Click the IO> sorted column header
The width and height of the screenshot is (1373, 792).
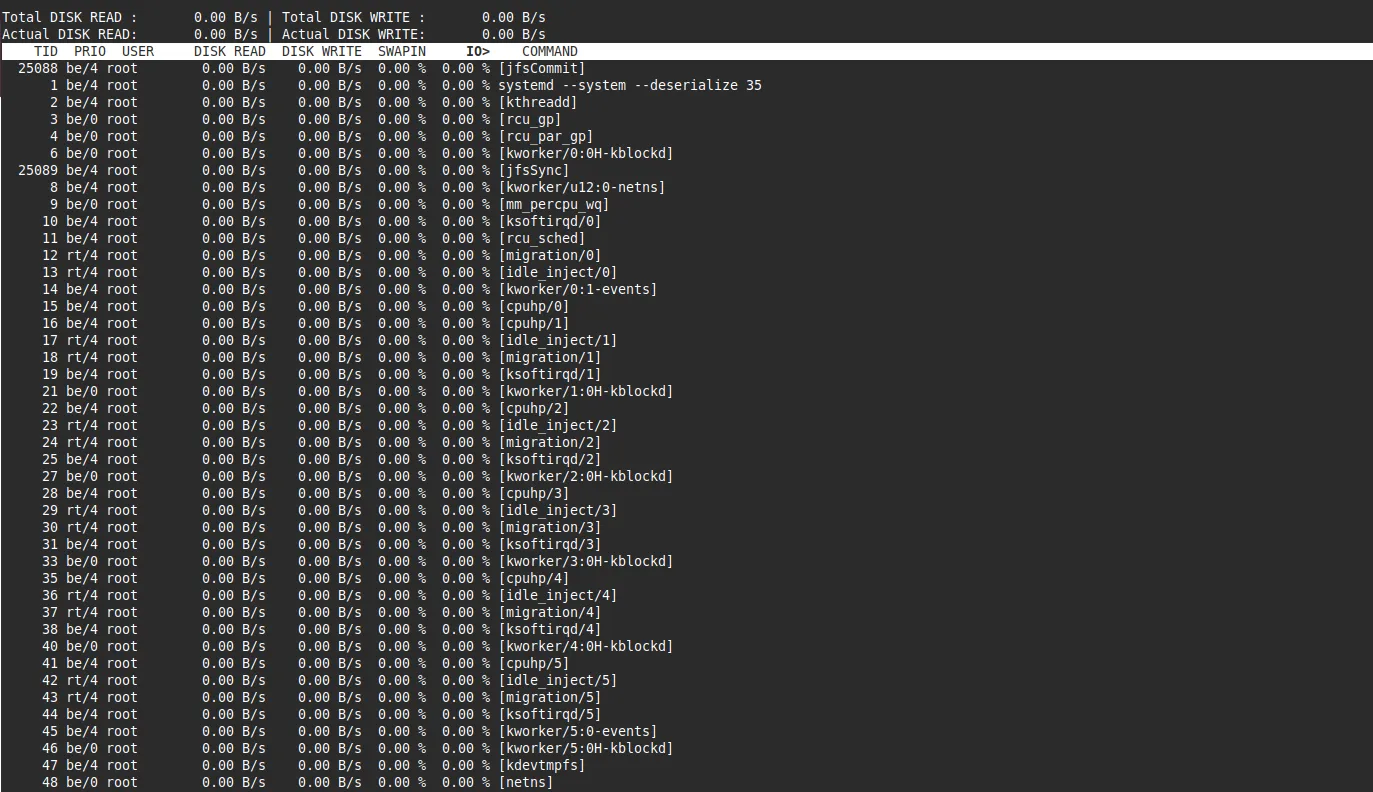point(478,51)
